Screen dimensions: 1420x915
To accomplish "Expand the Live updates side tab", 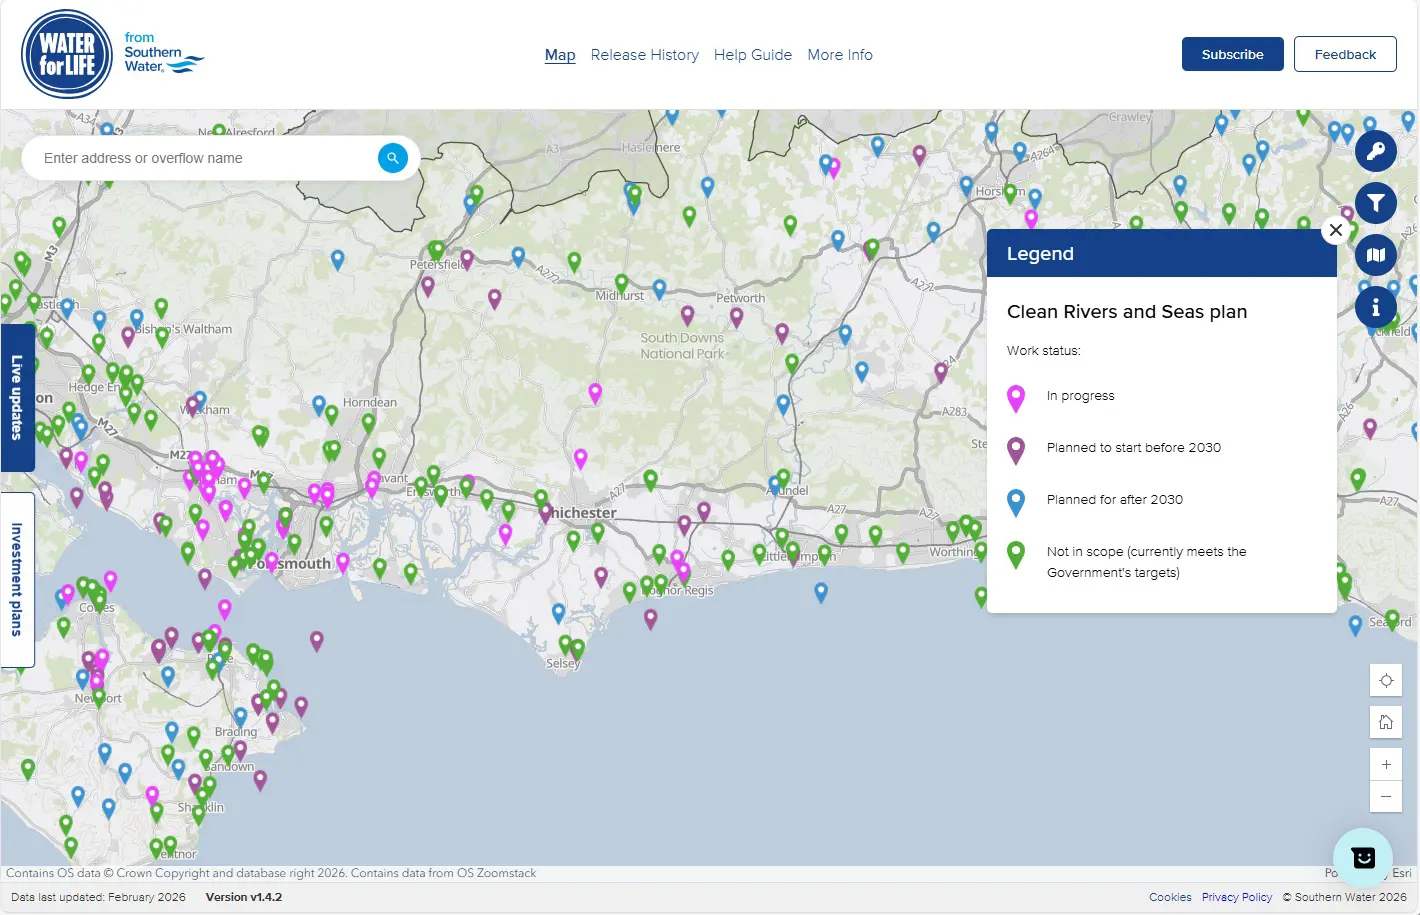I will [x=17, y=397].
